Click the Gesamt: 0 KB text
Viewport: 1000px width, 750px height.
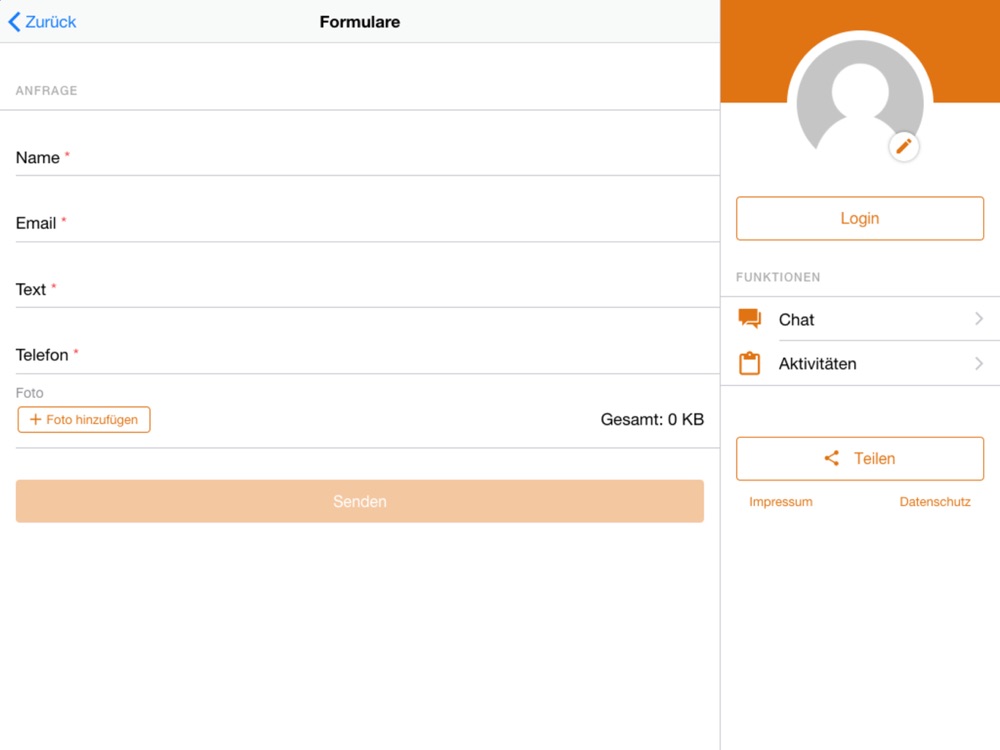652,419
